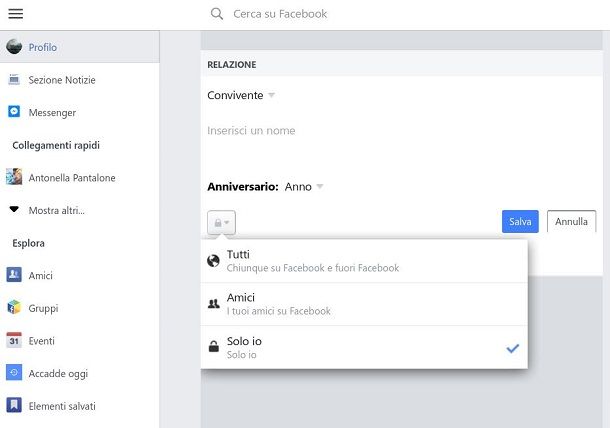Open Accadde oggi

click(x=58, y=374)
